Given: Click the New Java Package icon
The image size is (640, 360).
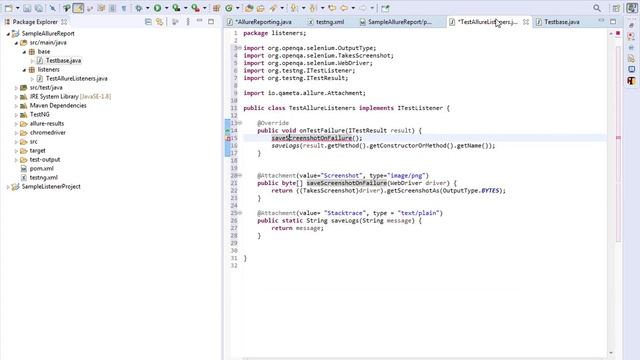Looking at the screenshot, I should click(x=216, y=8).
